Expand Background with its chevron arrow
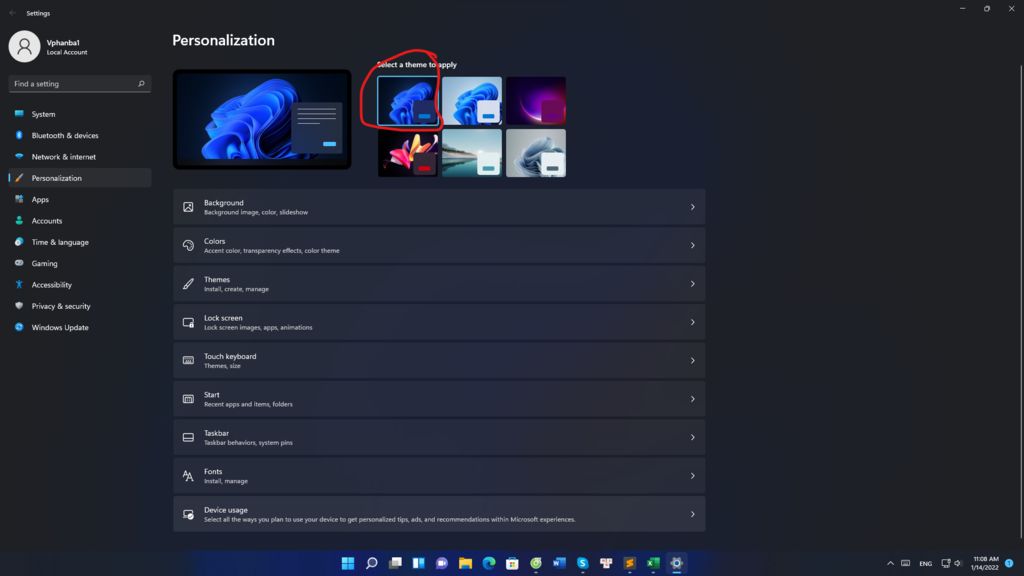 [692, 207]
